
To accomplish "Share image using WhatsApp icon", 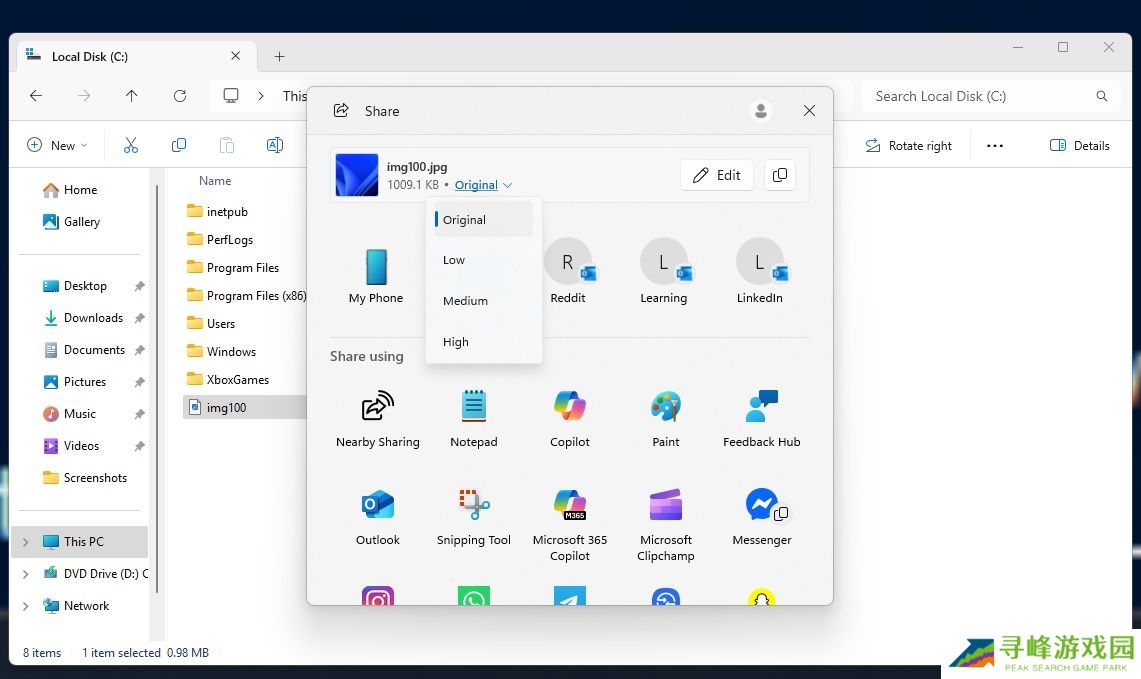I will pyautogui.click(x=474, y=596).
